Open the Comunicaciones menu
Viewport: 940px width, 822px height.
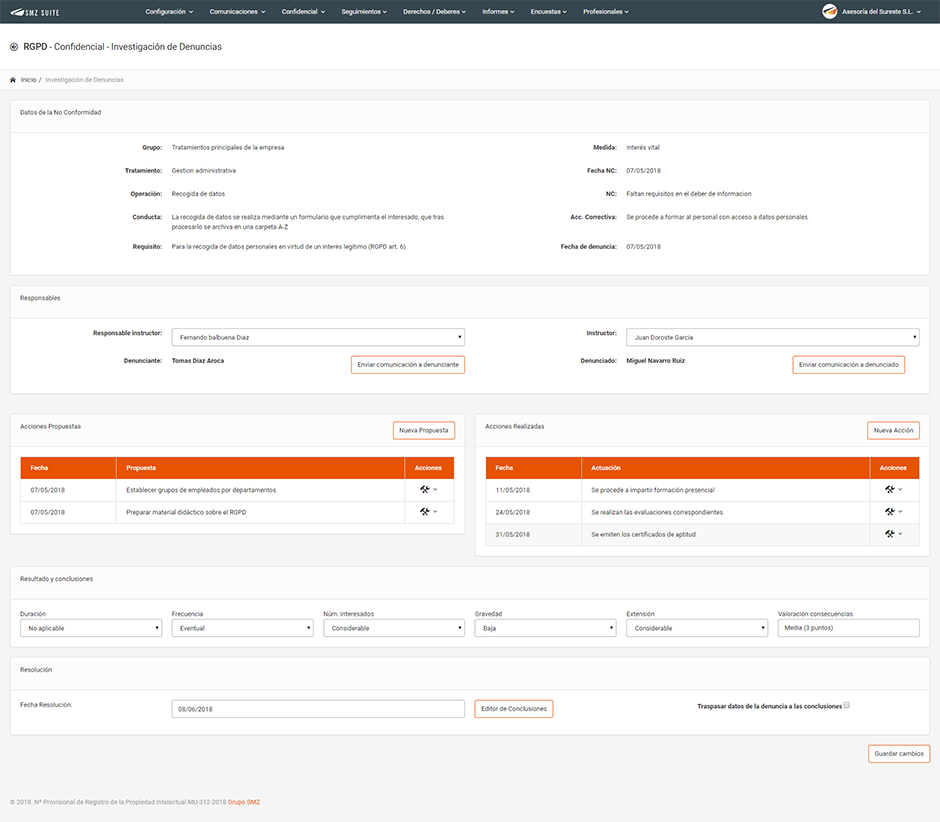pyautogui.click(x=237, y=11)
